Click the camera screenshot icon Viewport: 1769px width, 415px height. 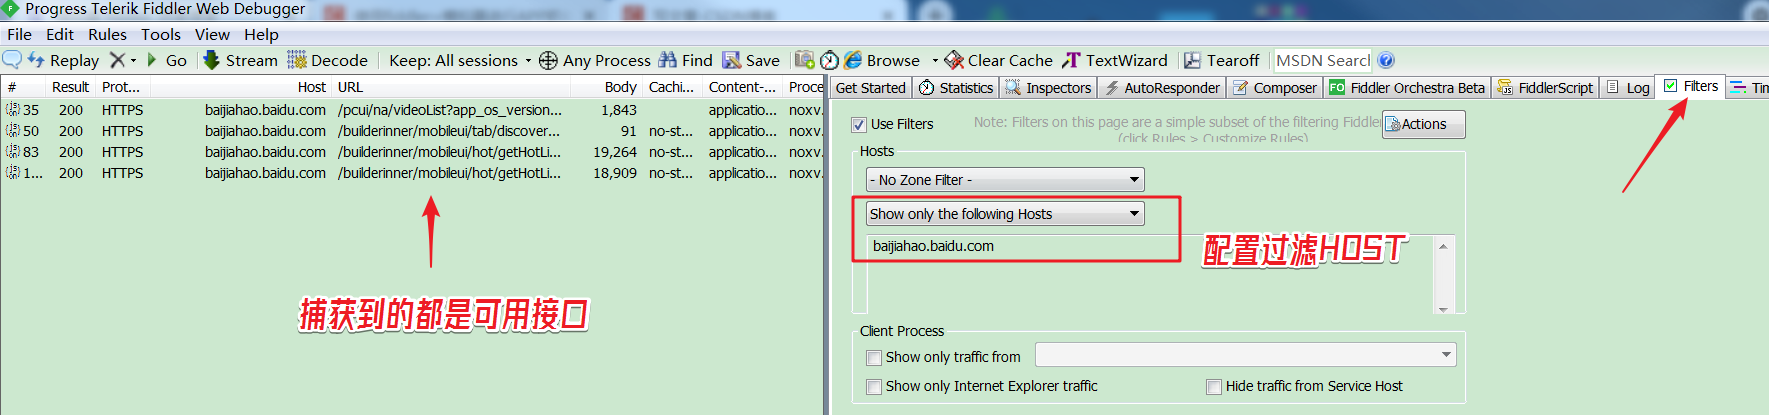(x=805, y=60)
